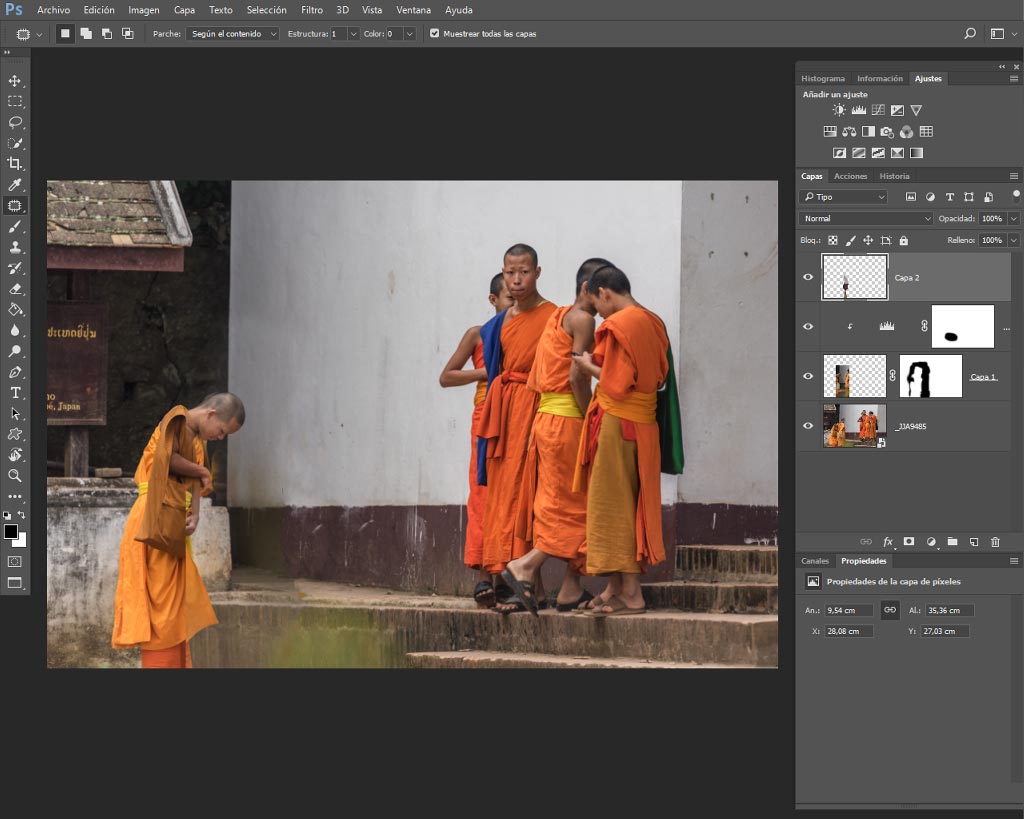Select the Hand tool
The height and width of the screenshot is (819, 1024).
click(x=14, y=455)
